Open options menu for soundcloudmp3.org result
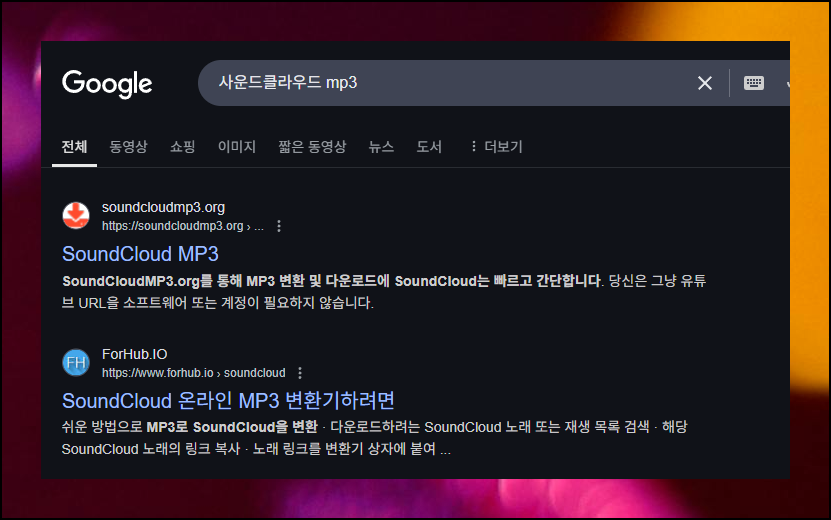Image resolution: width=831 pixels, height=520 pixels. [279, 226]
